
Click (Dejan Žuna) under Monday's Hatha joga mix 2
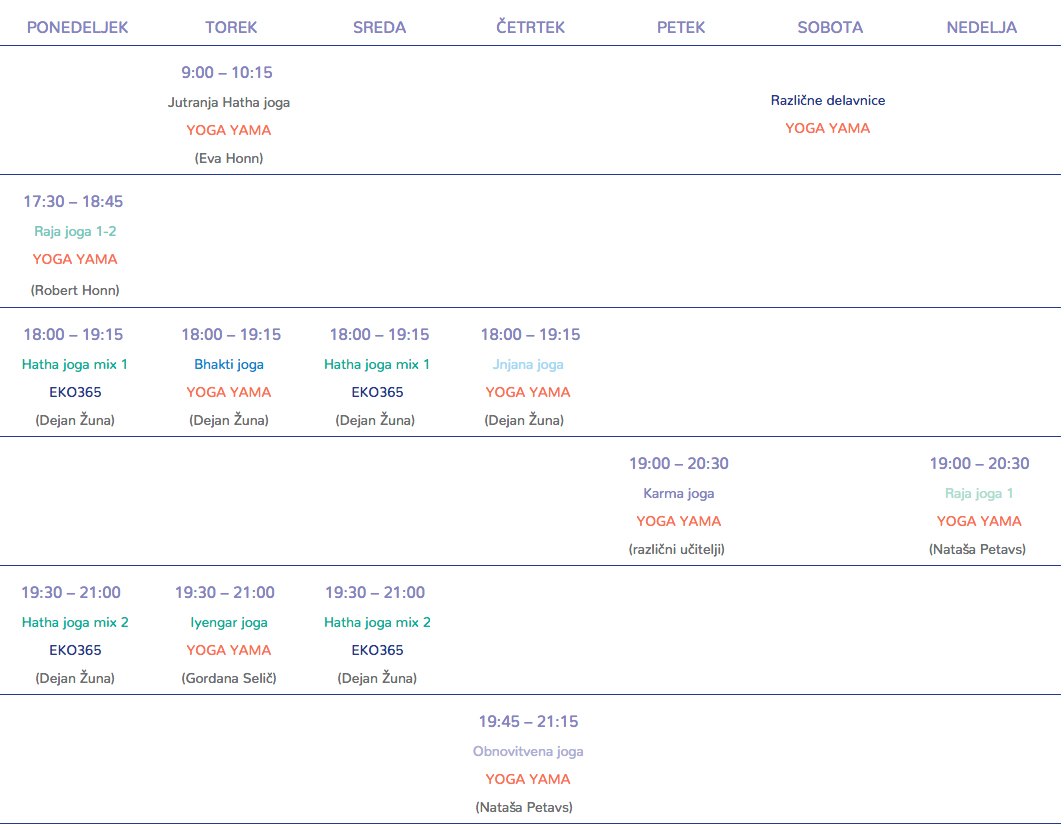click(75, 678)
